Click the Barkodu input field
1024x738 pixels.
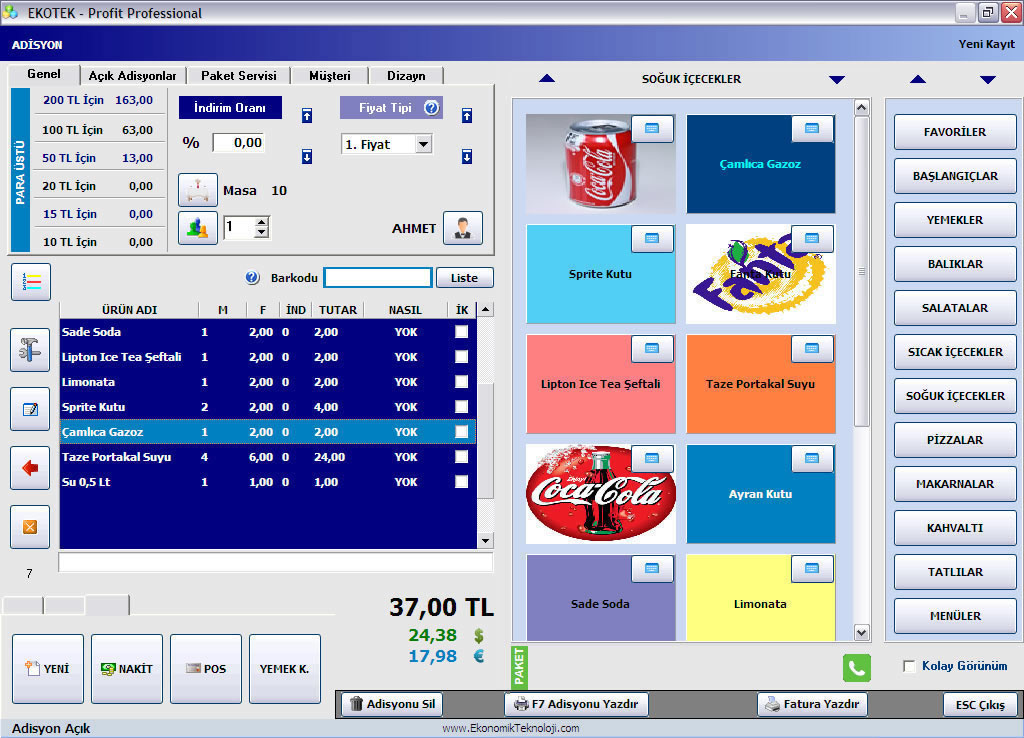click(378, 278)
